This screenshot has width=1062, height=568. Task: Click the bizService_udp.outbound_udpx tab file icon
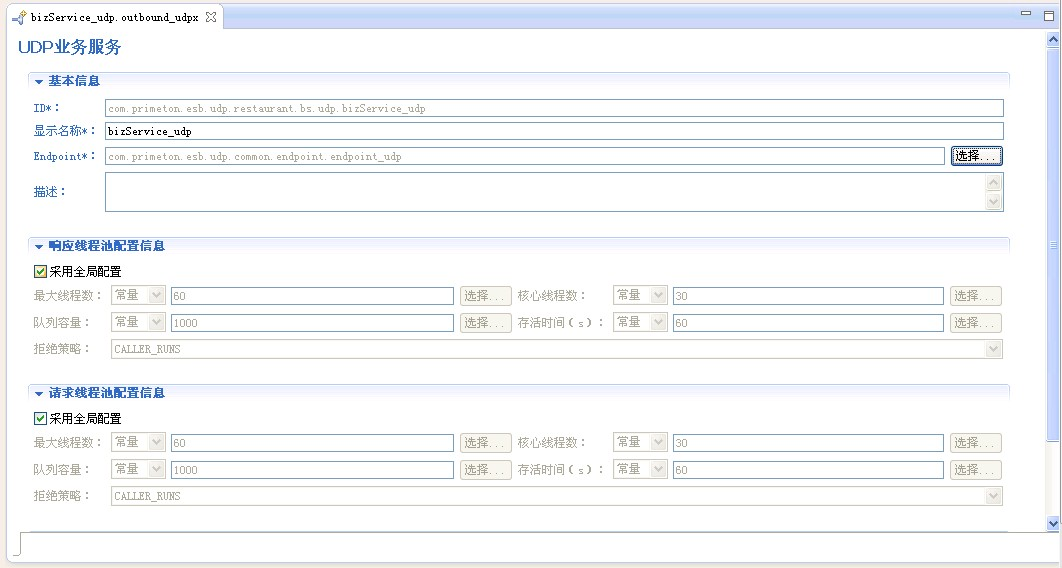[19, 18]
